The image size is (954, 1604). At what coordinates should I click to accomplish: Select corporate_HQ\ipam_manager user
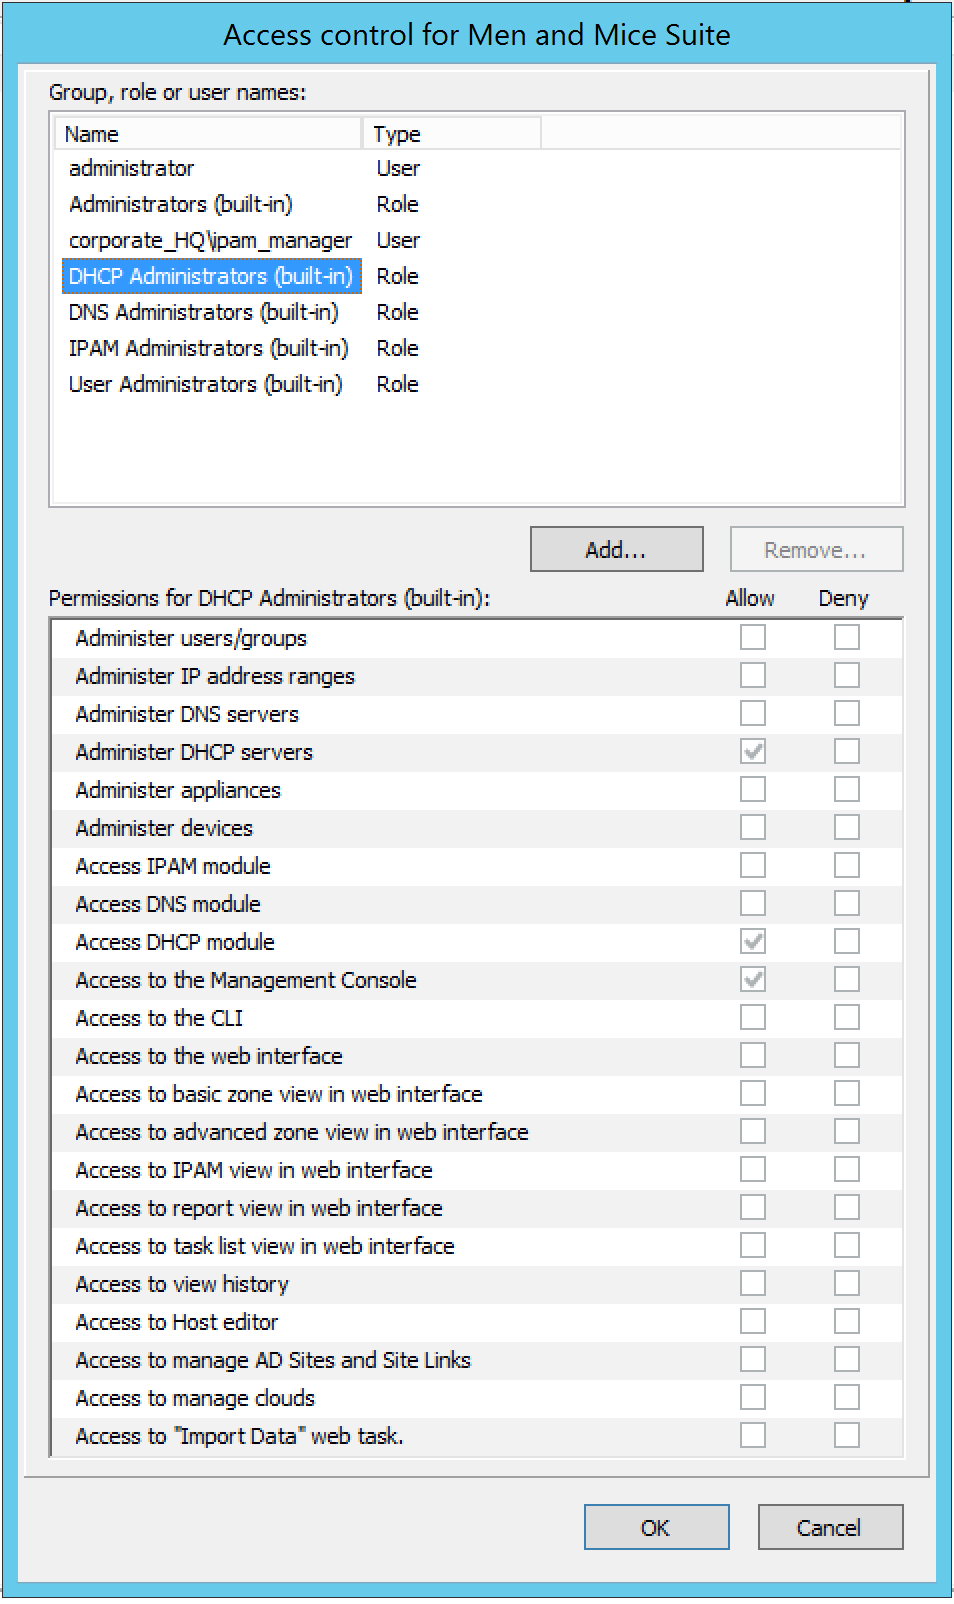(210, 240)
